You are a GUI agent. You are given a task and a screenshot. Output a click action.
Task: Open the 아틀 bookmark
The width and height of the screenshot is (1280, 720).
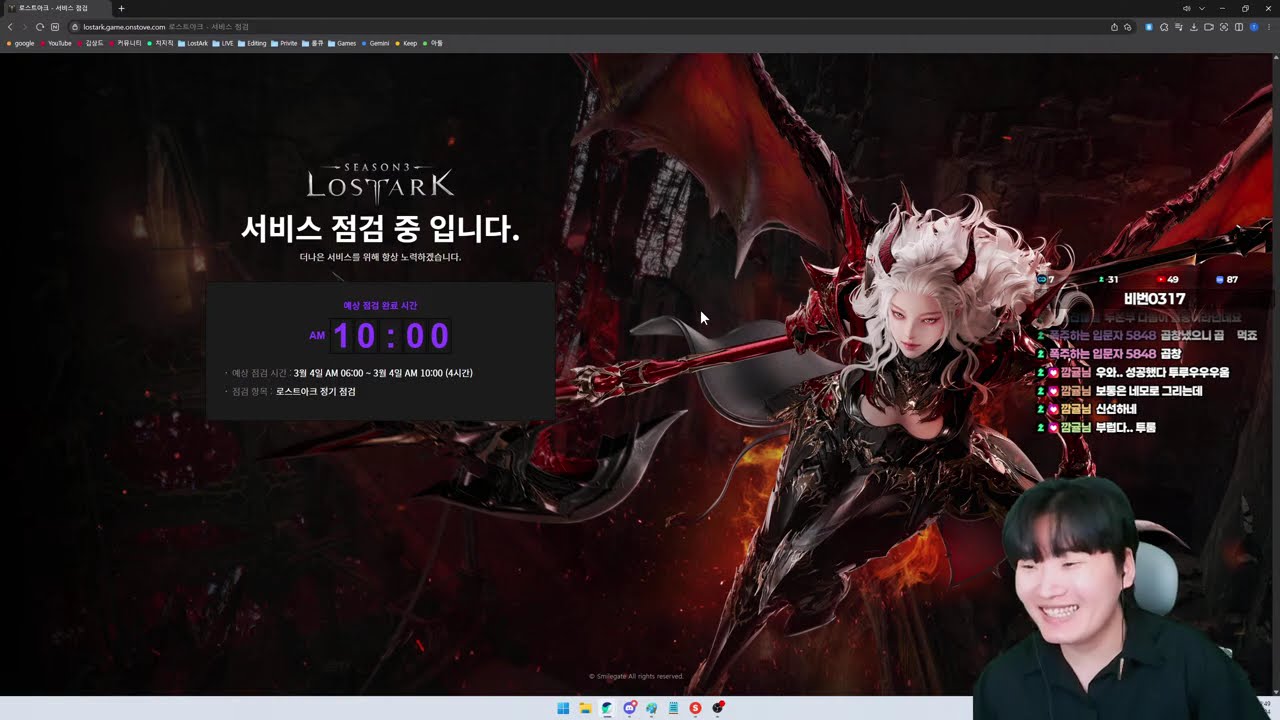433,43
